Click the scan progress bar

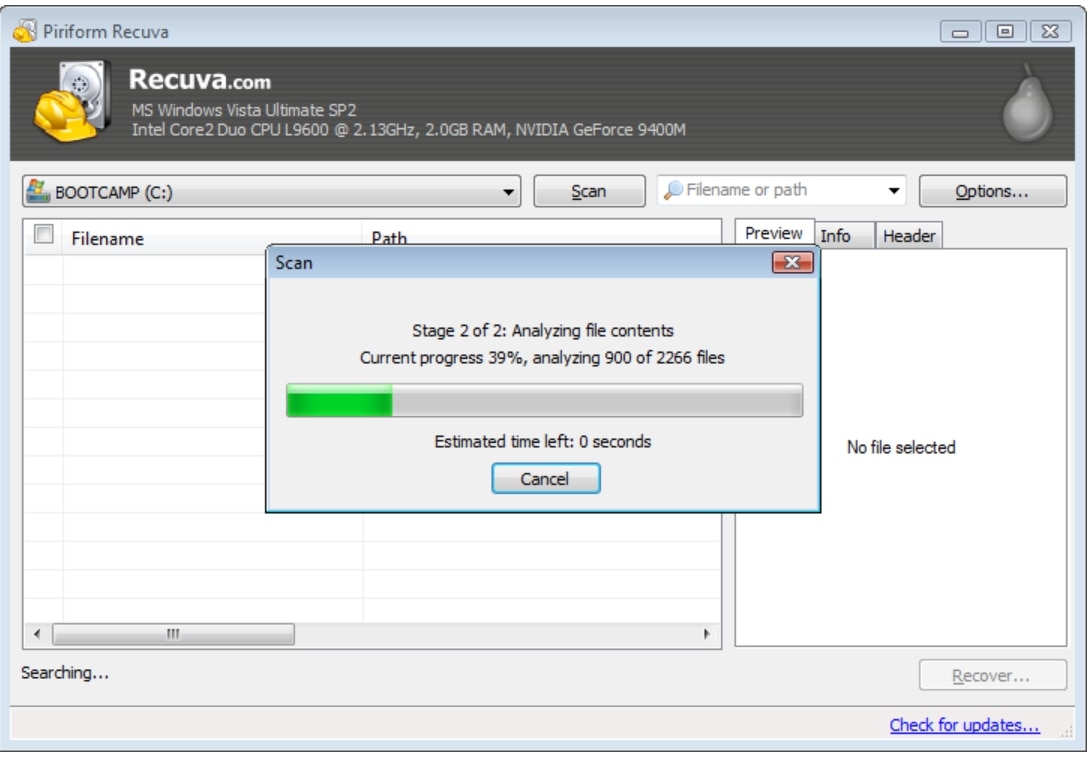(544, 401)
